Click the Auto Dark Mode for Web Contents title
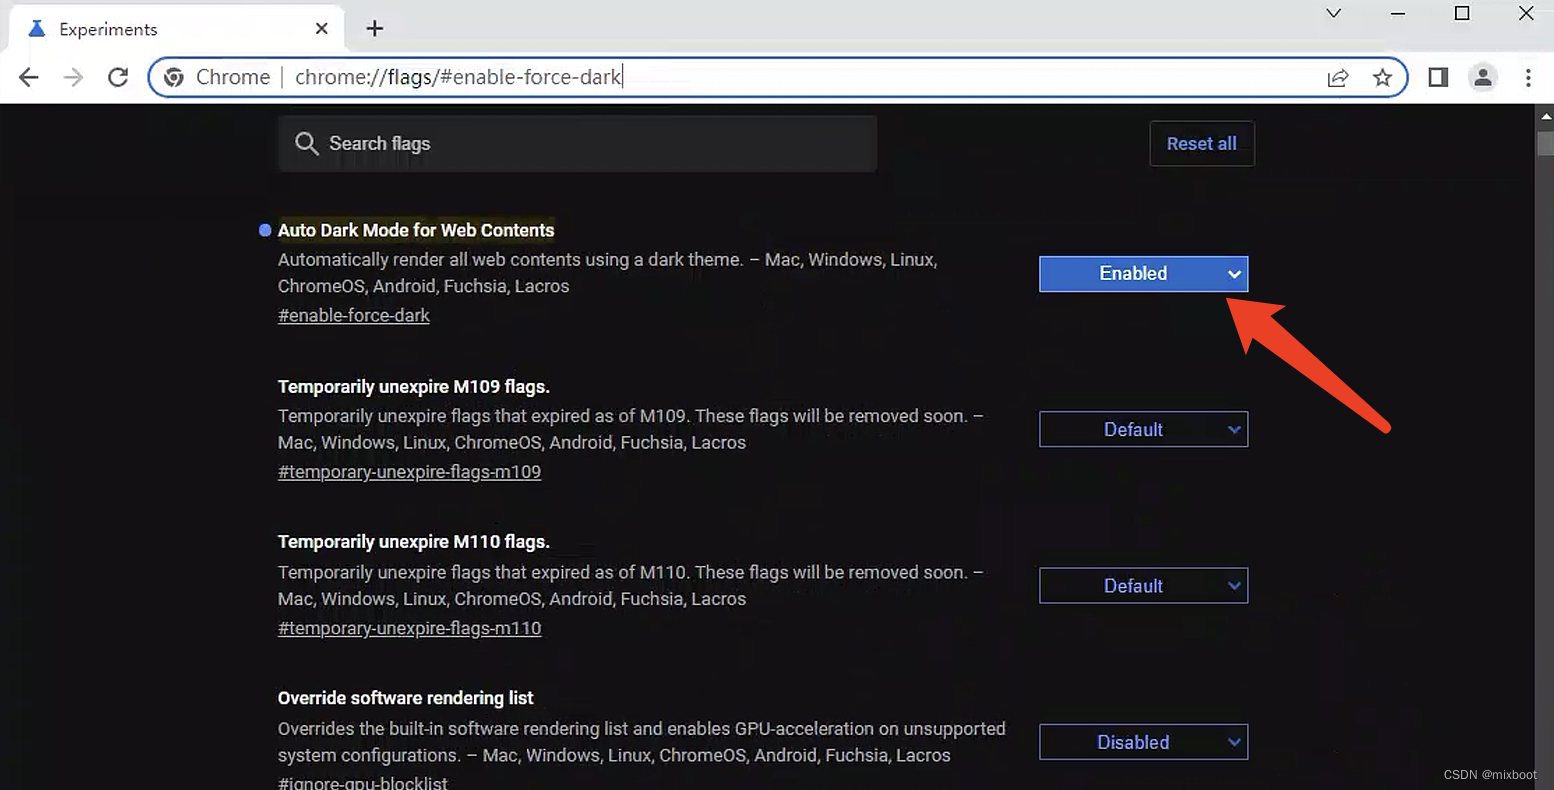 coord(416,230)
